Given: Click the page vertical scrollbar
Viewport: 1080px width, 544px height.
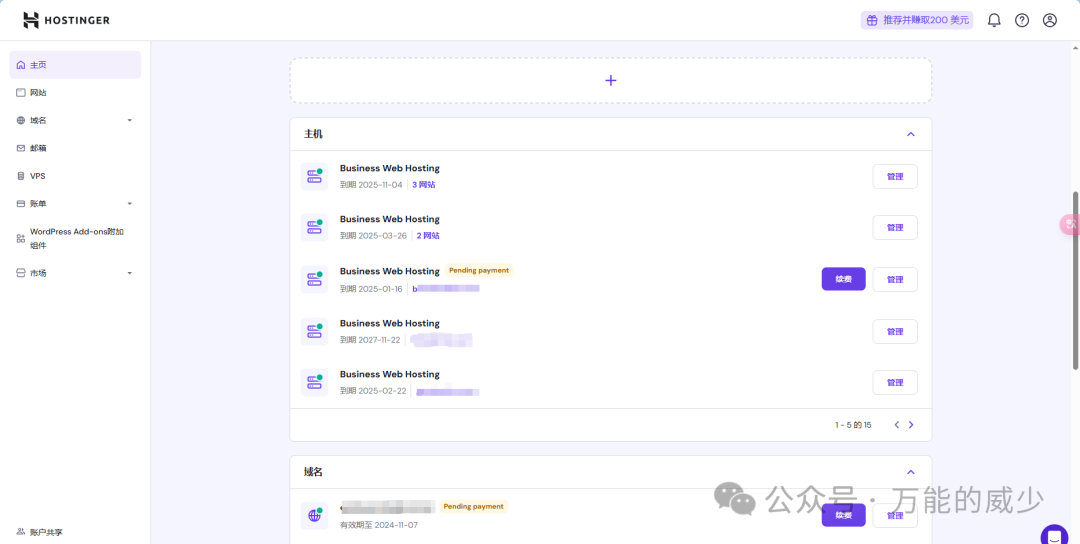Looking at the screenshot, I should [x=1076, y=279].
